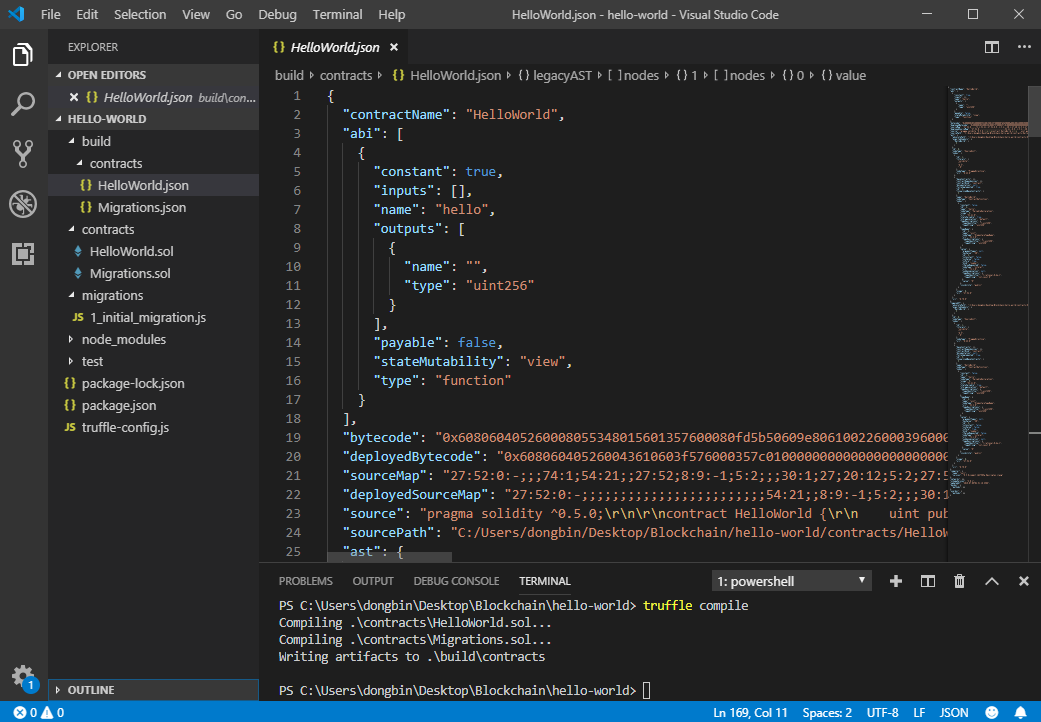Select the HelloWorld.json editor tab
The height and width of the screenshot is (722, 1041).
coord(335,47)
